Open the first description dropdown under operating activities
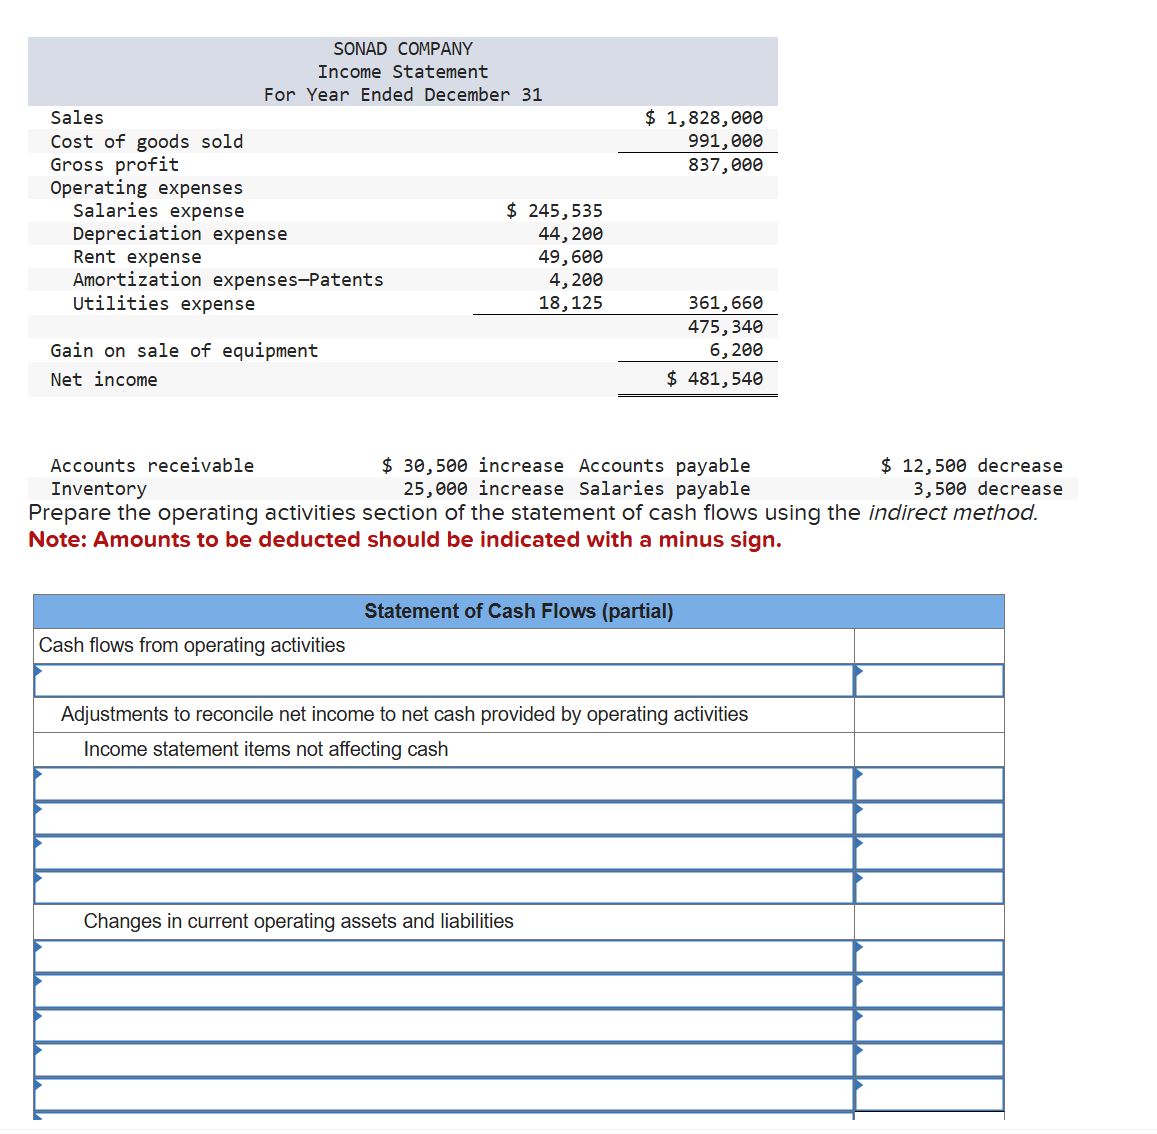This screenshot has width=1157, height=1134. (440, 680)
